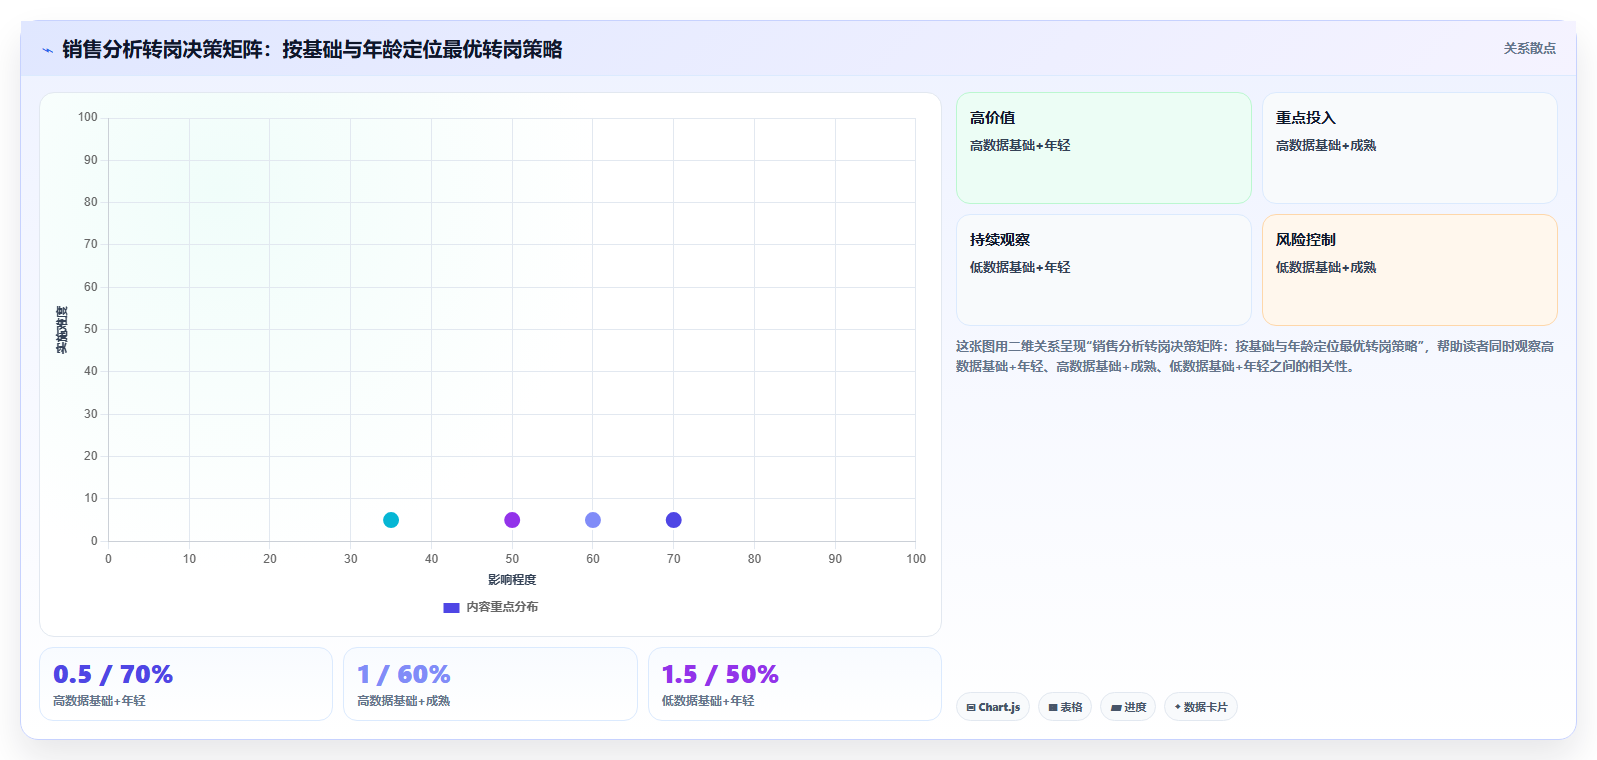Open the 重点投入 quadrant card
Viewport: 1597px width, 760px height.
[1410, 148]
